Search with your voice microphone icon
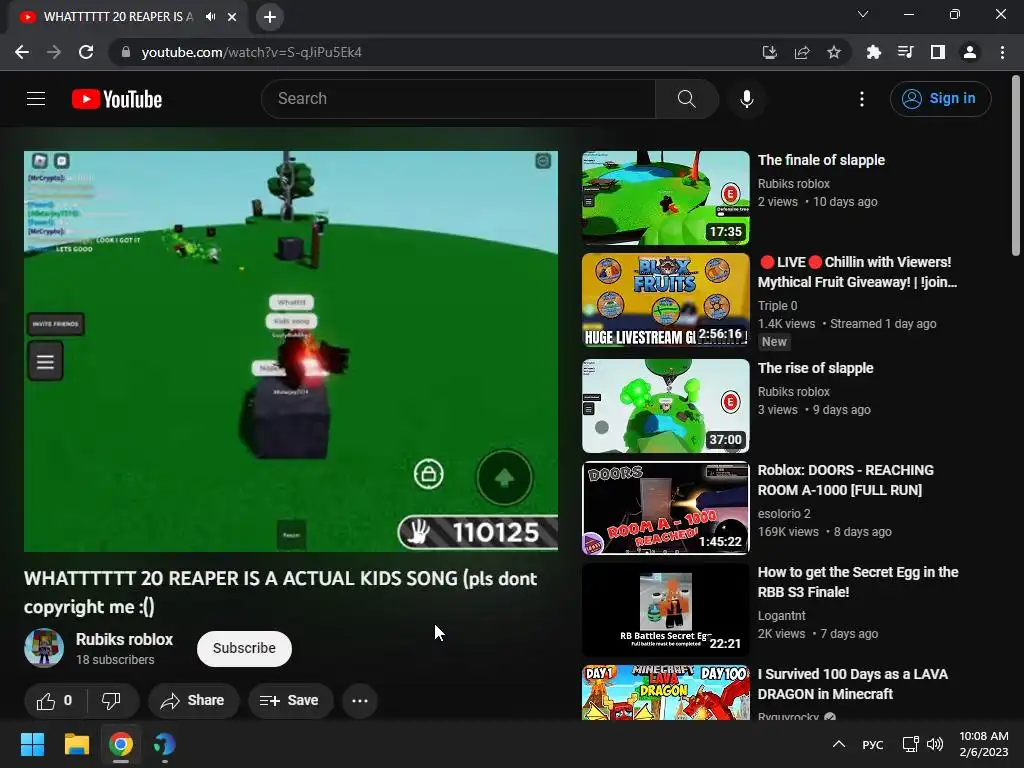Screen dimensions: 1024x768 click(746, 99)
